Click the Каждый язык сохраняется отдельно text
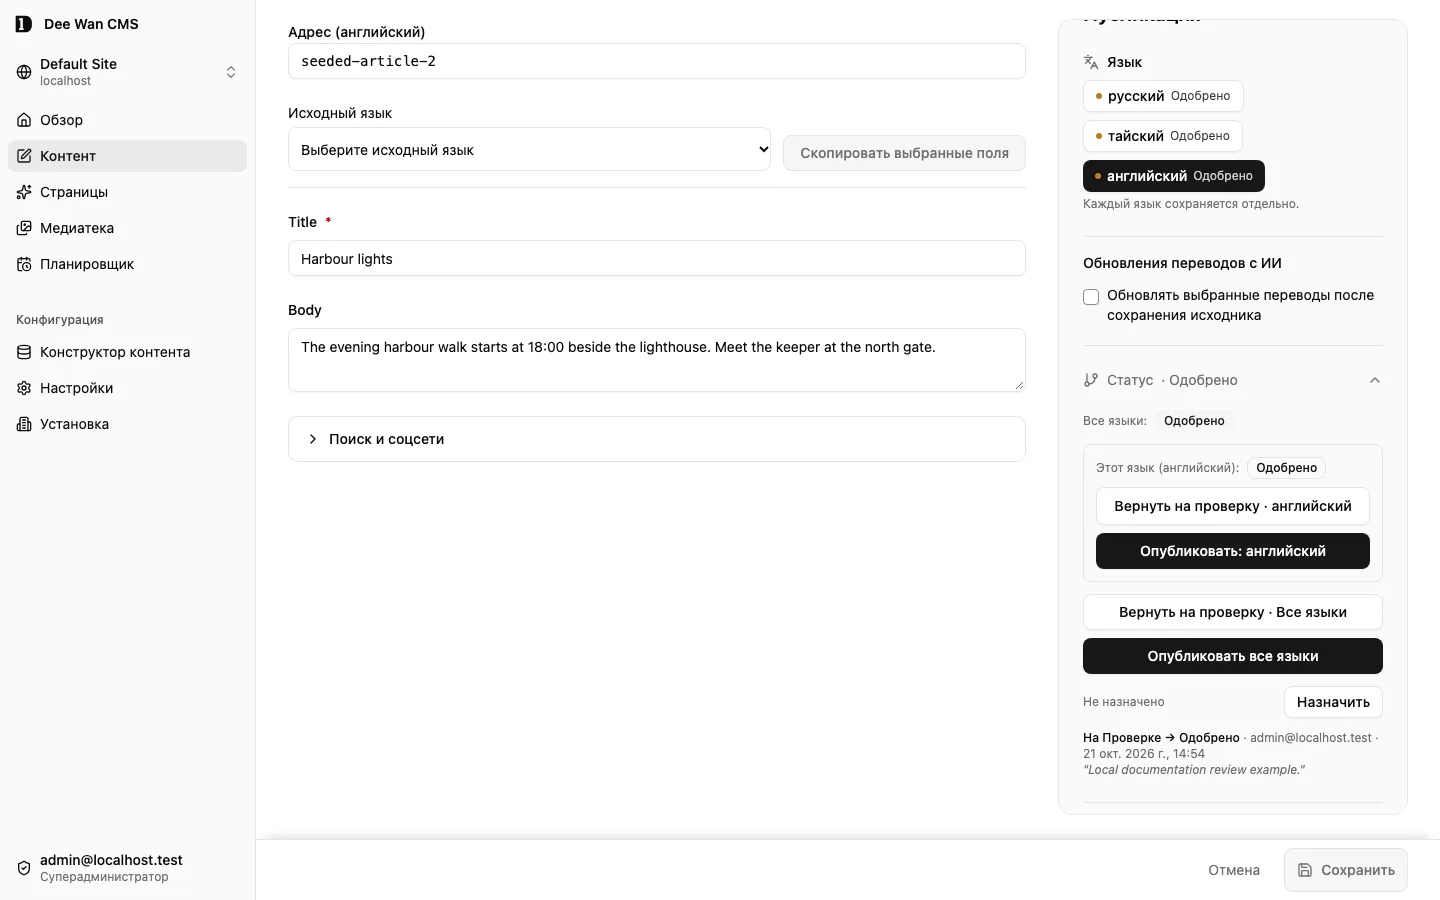 [1191, 204]
